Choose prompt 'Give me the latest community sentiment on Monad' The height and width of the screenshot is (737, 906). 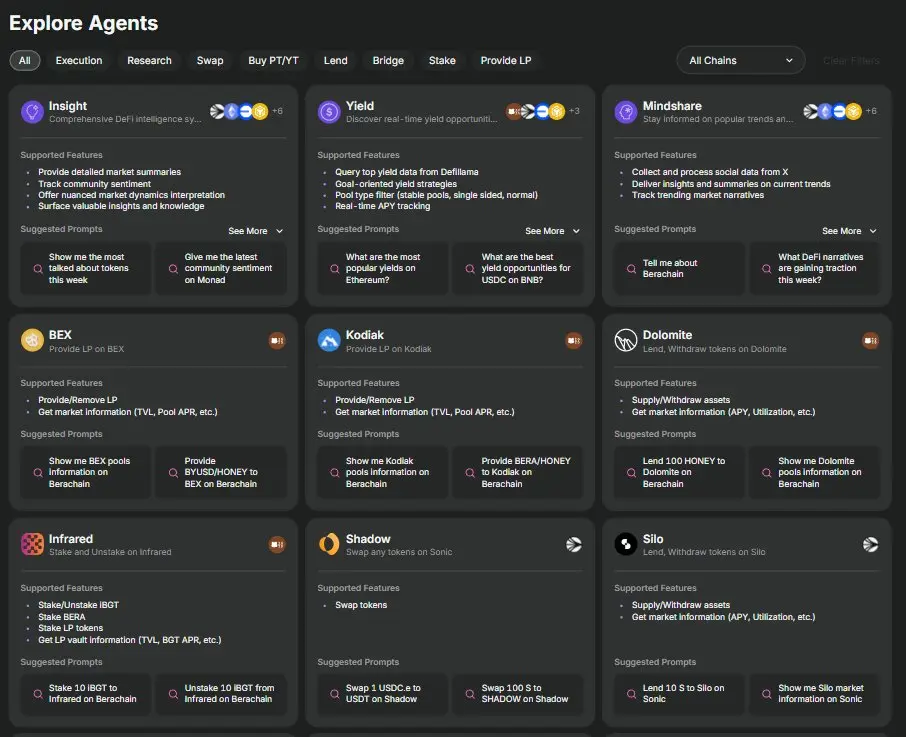pyautogui.click(x=221, y=269)
